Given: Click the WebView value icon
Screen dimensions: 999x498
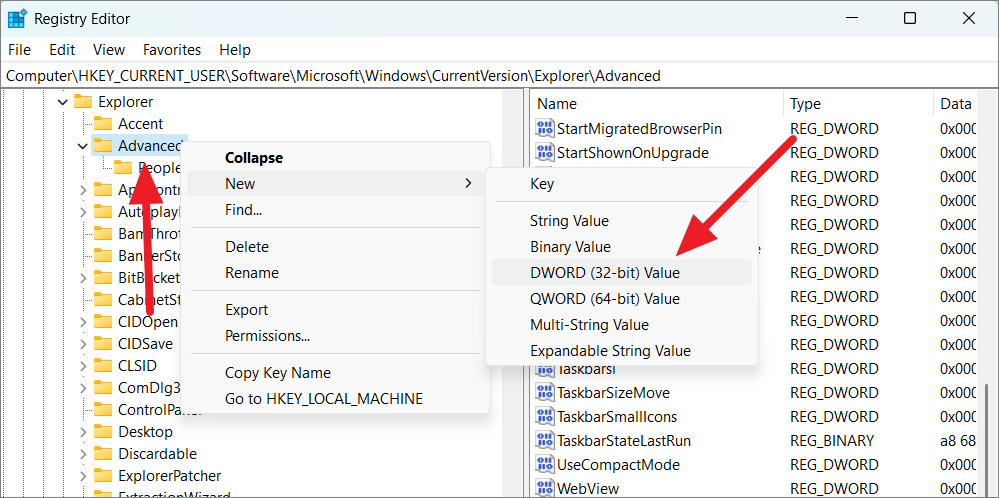Looking at the screenshot, I should pos(545,488).
